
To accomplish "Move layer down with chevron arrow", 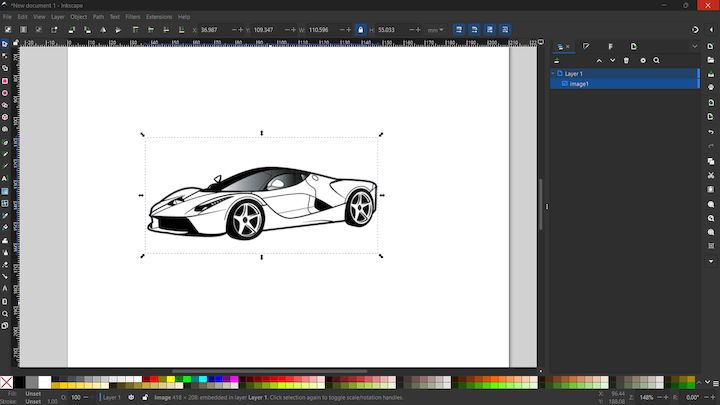I will pos(613,60).
